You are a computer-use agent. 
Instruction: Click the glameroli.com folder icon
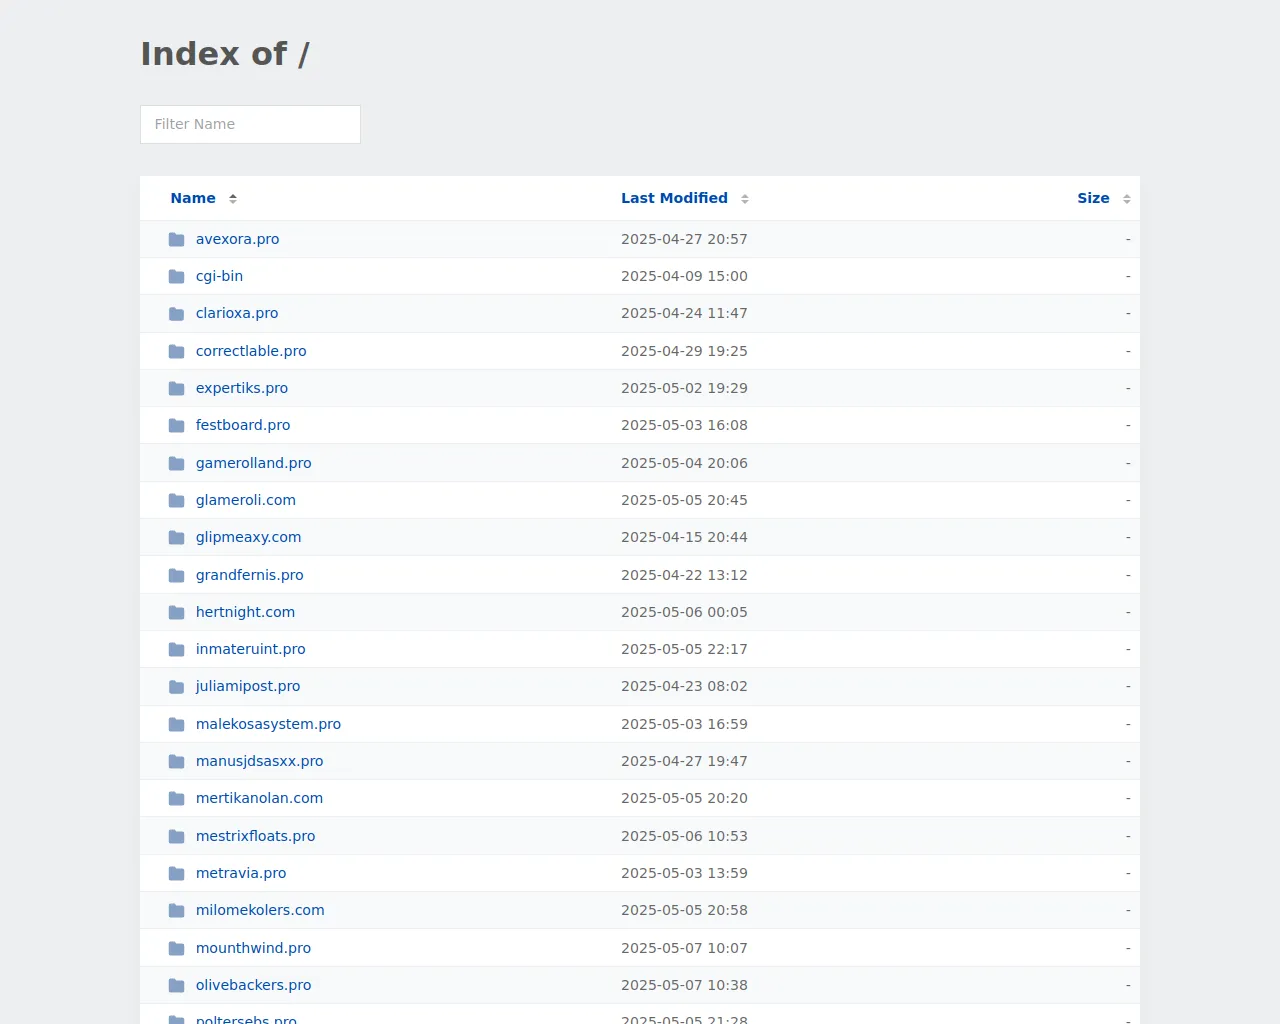pyautogui.click(x=177, y=500)
